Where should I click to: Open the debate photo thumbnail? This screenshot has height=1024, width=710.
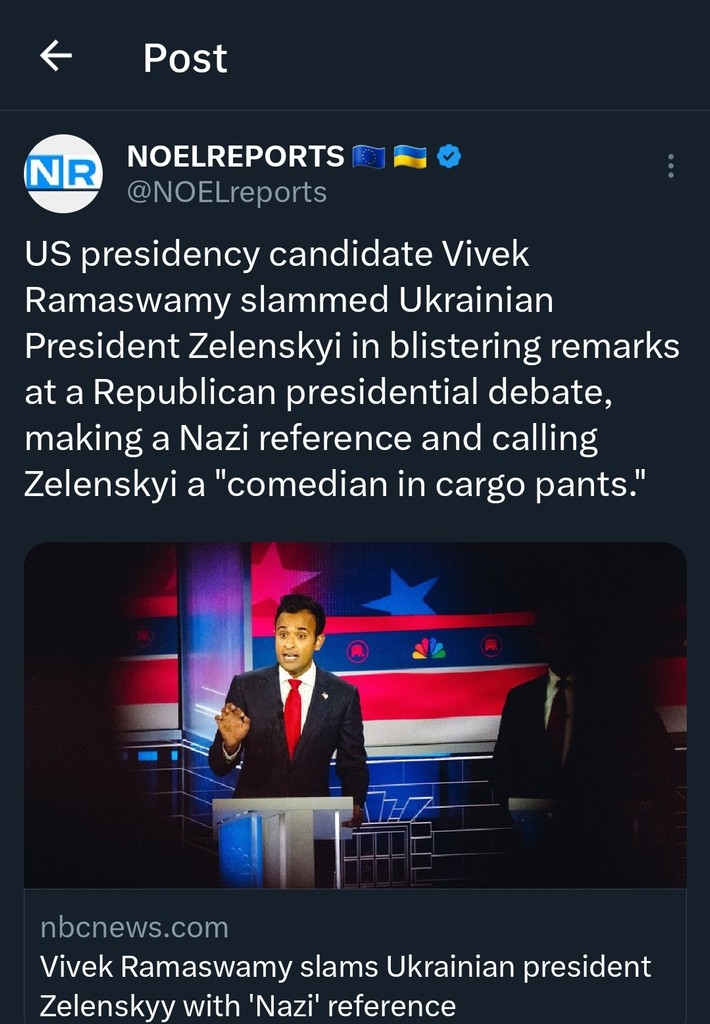(x=355, y=715)
